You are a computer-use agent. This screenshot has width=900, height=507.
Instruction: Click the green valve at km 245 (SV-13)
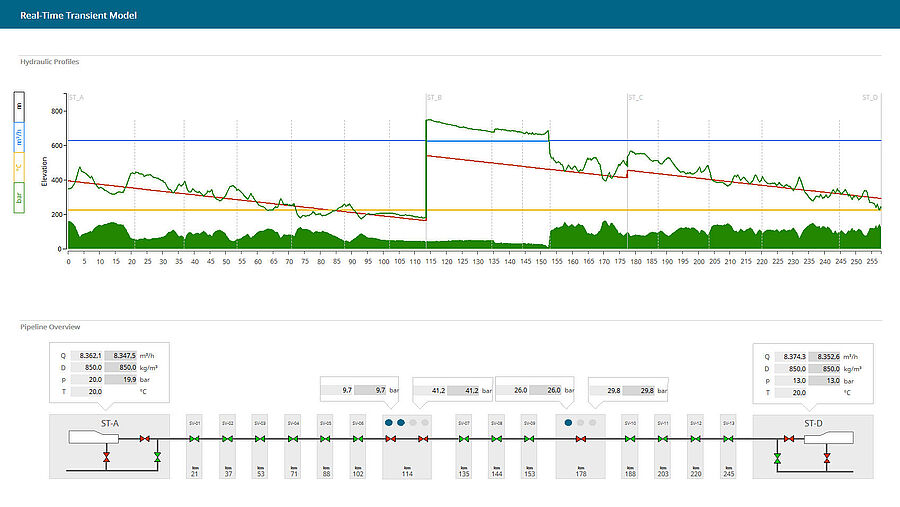pyautogui.click(x=728, y=439)
